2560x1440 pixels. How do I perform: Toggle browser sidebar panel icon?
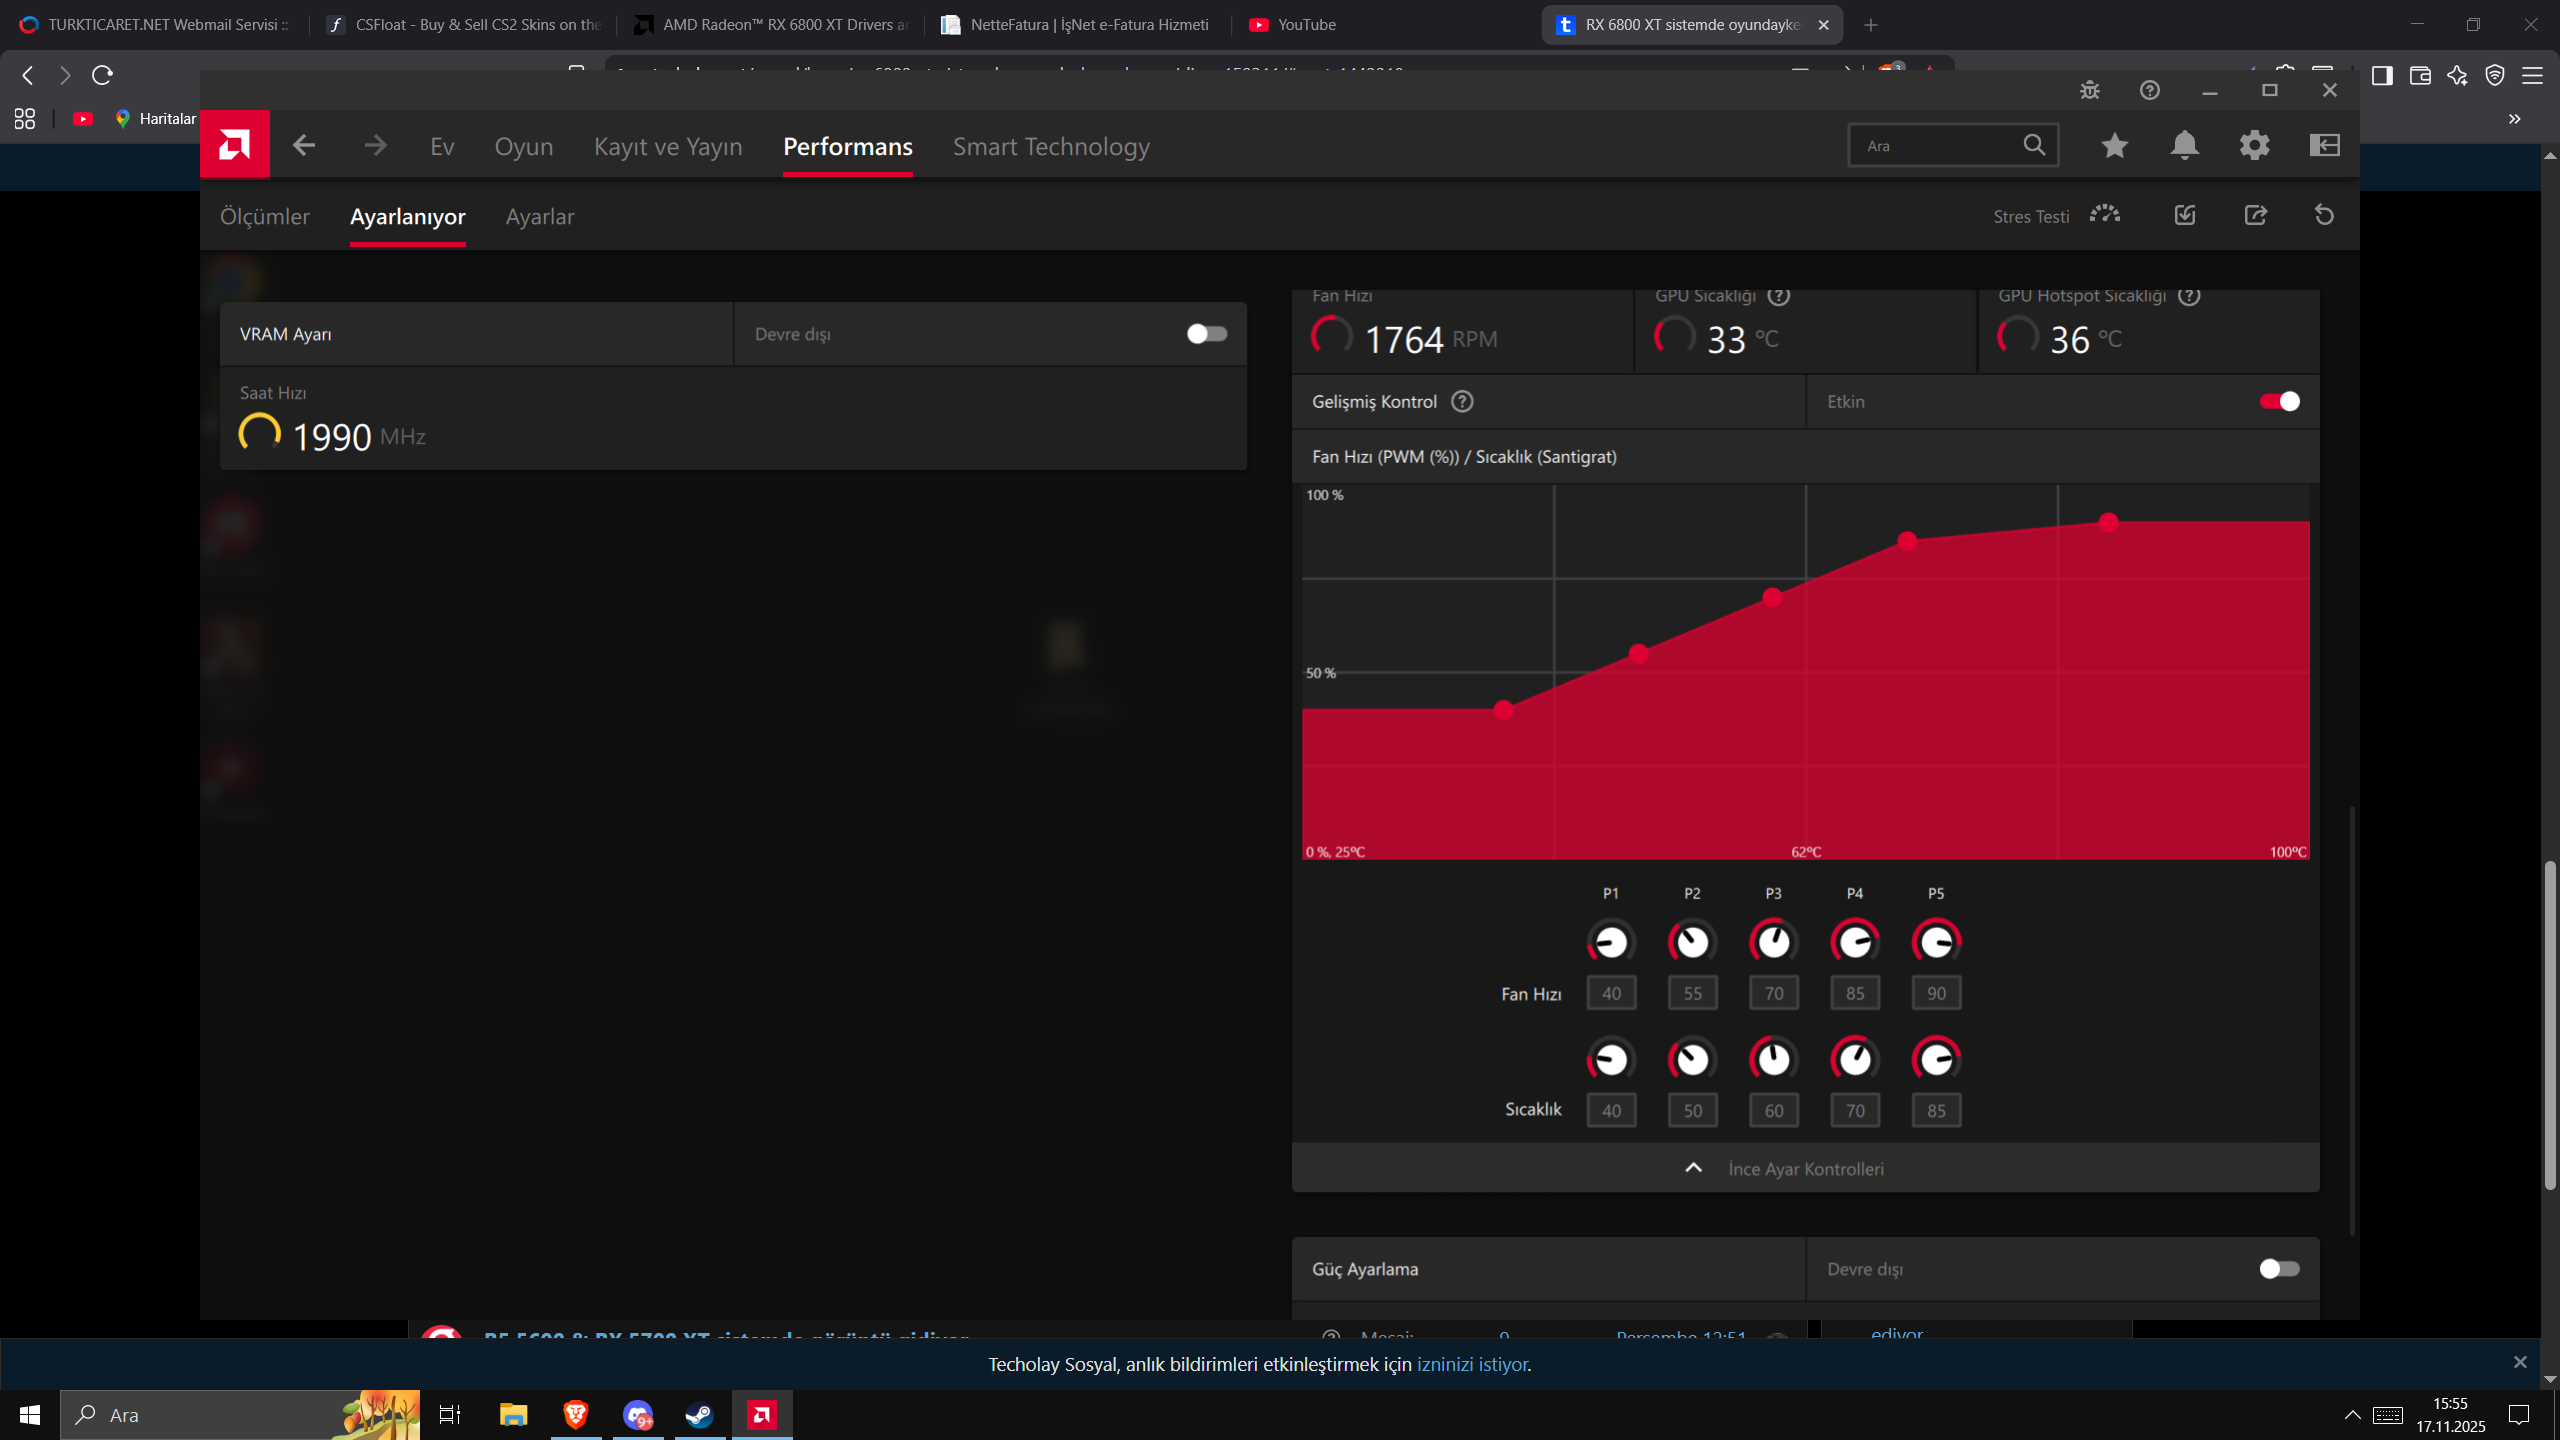[2382, 76]
